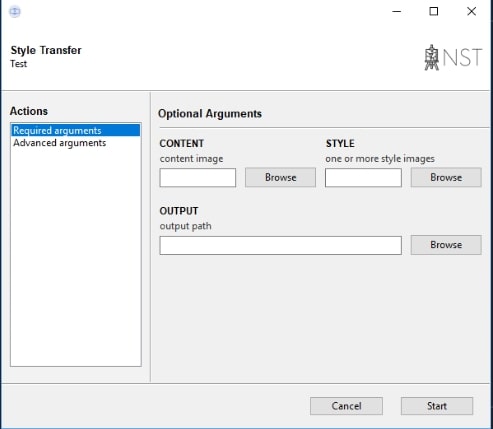This screenshot has height=429, width=493.
Task: Click the Optional Arguments heading
Action: [x=210, y=114]
